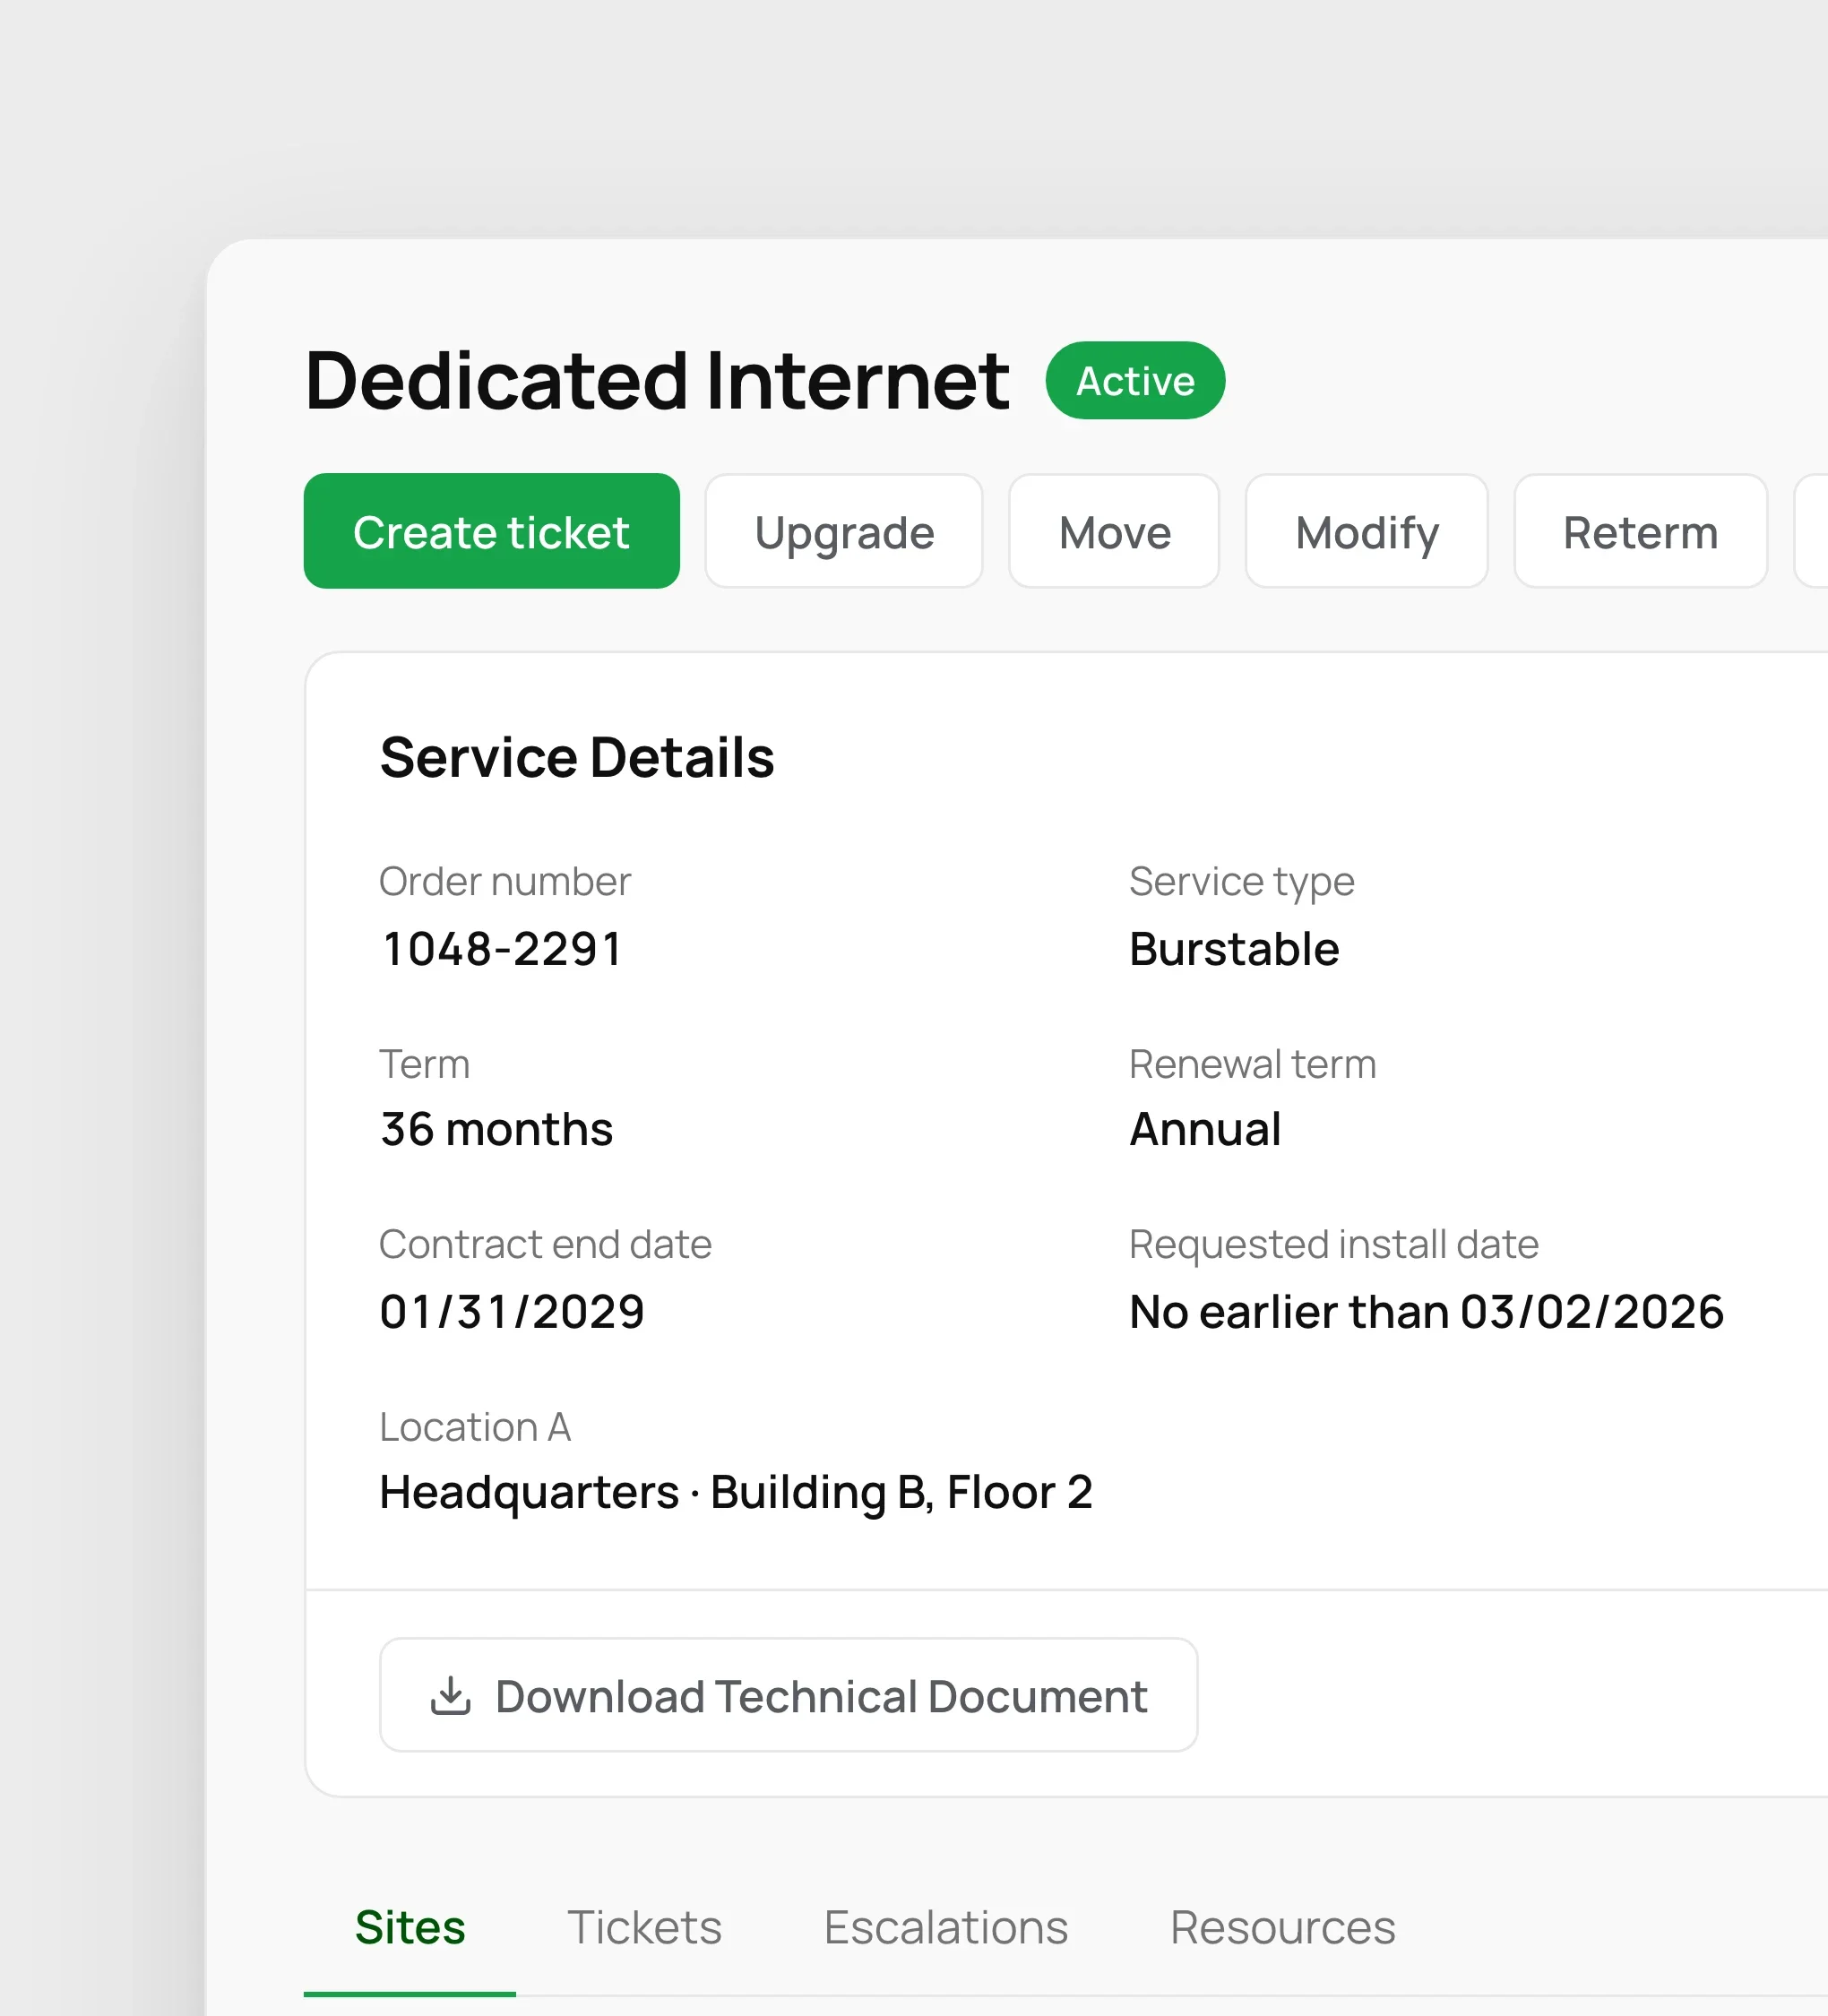Click the Create ticket button
The width and height of the screenshot is (1828, 2016).
pyautogui.click(x=491, y=531)
